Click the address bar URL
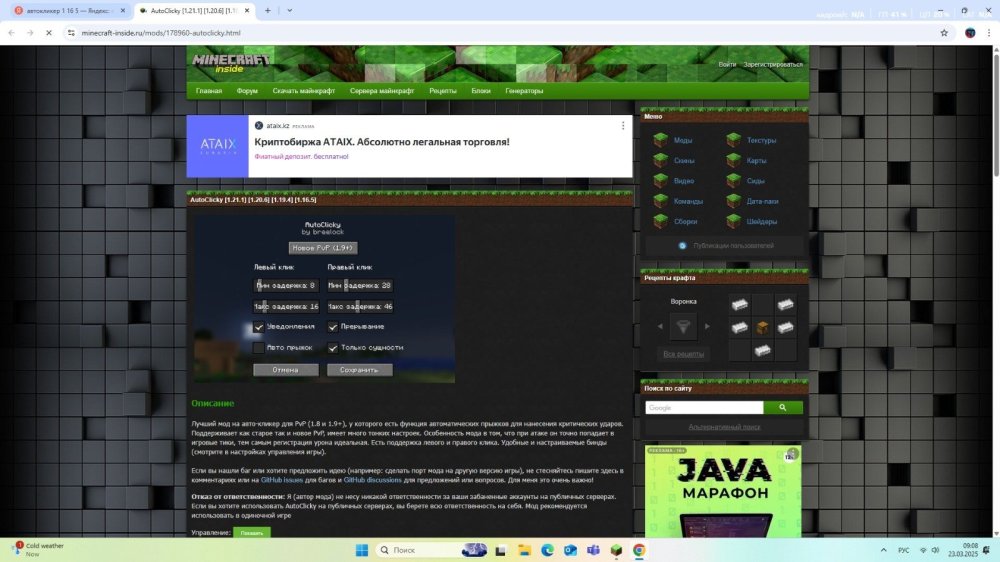 (x=161, y=33)
